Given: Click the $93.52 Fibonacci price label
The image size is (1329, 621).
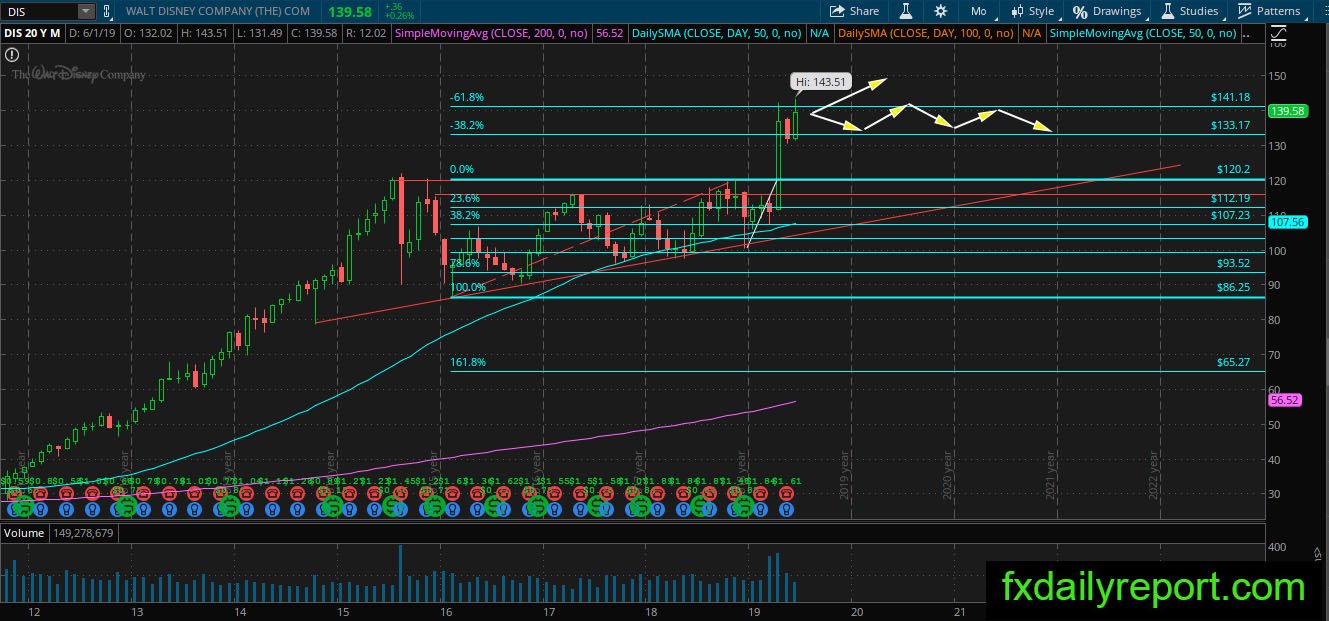Looking at the screenshot, I should (x=1234, y=263).
